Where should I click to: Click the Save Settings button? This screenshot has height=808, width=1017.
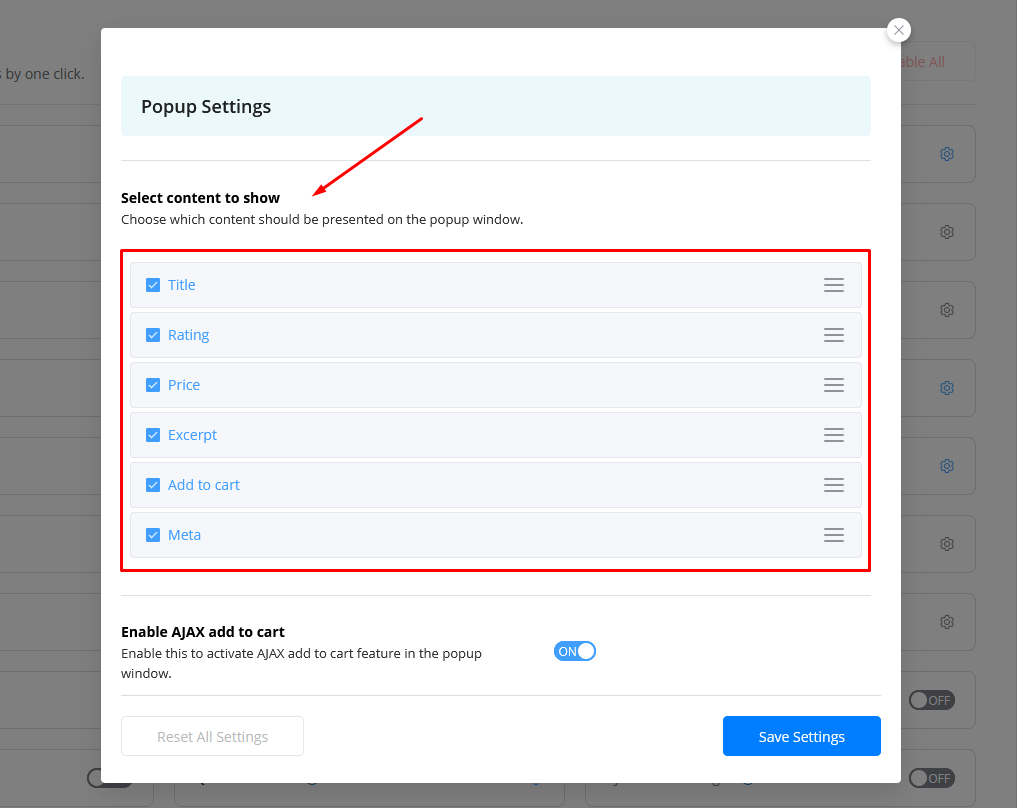801,737
